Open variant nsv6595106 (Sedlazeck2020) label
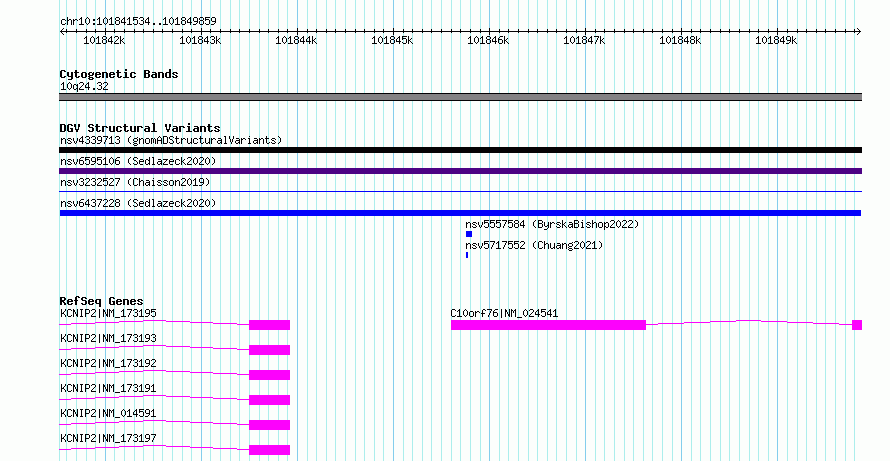Image resolution: width=890 pixels, height=461 pixels. pyautogui.click(x=138, y=161)
